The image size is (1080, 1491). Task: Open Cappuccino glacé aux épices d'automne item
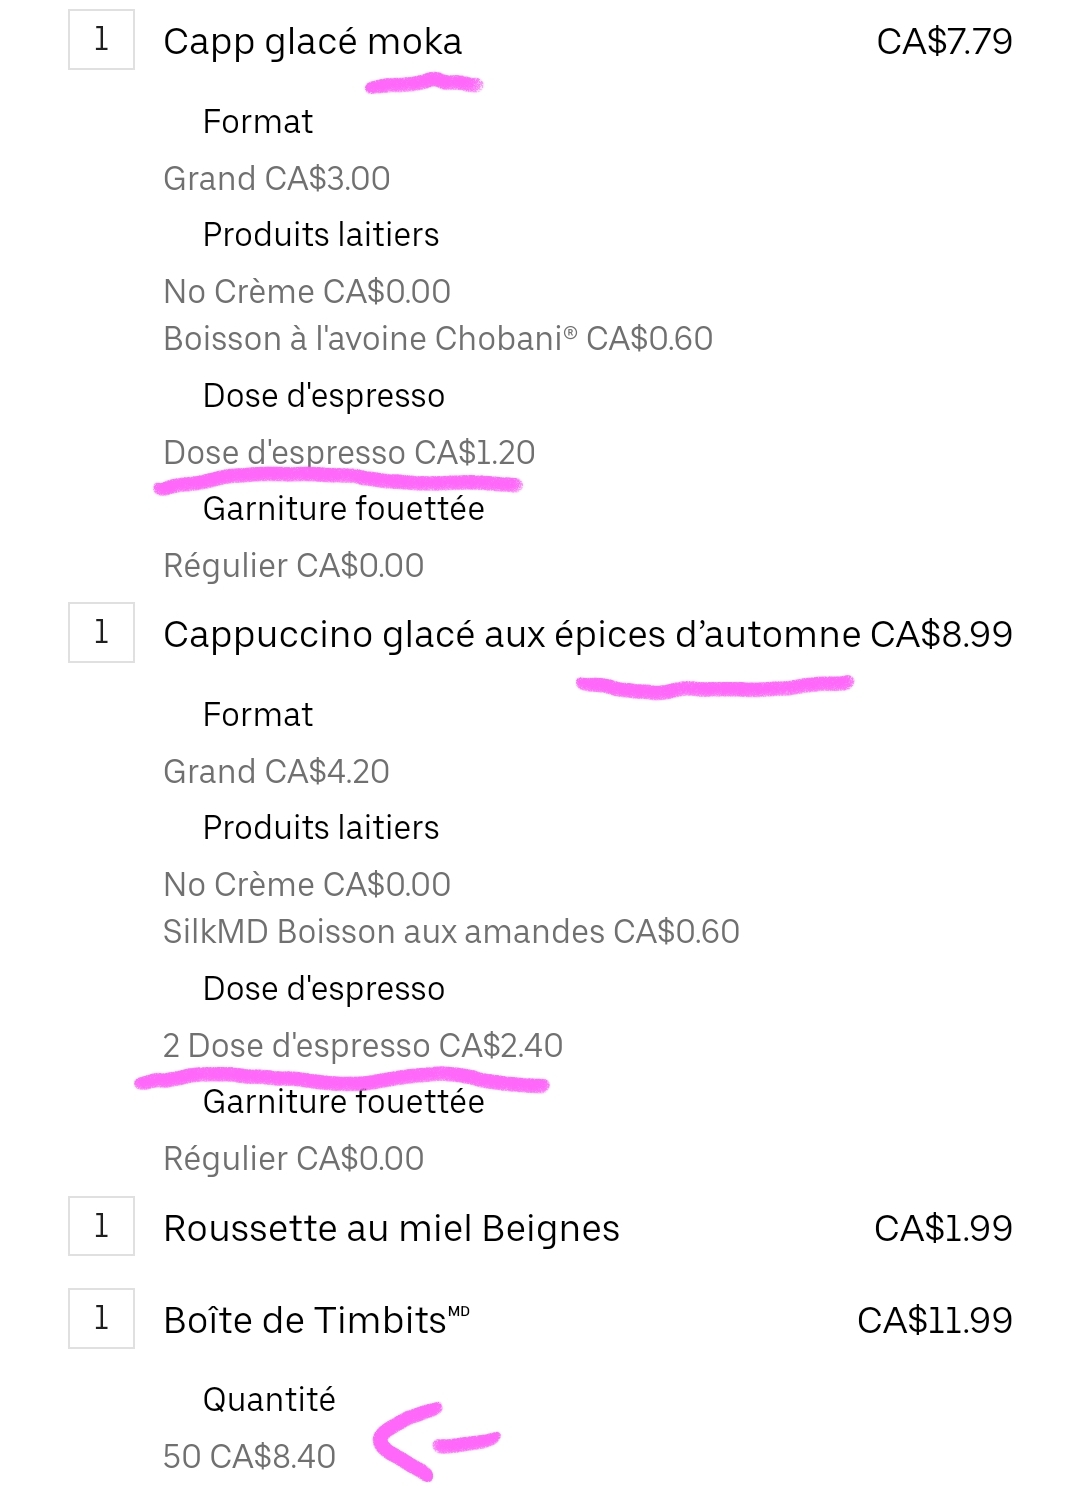511,635
